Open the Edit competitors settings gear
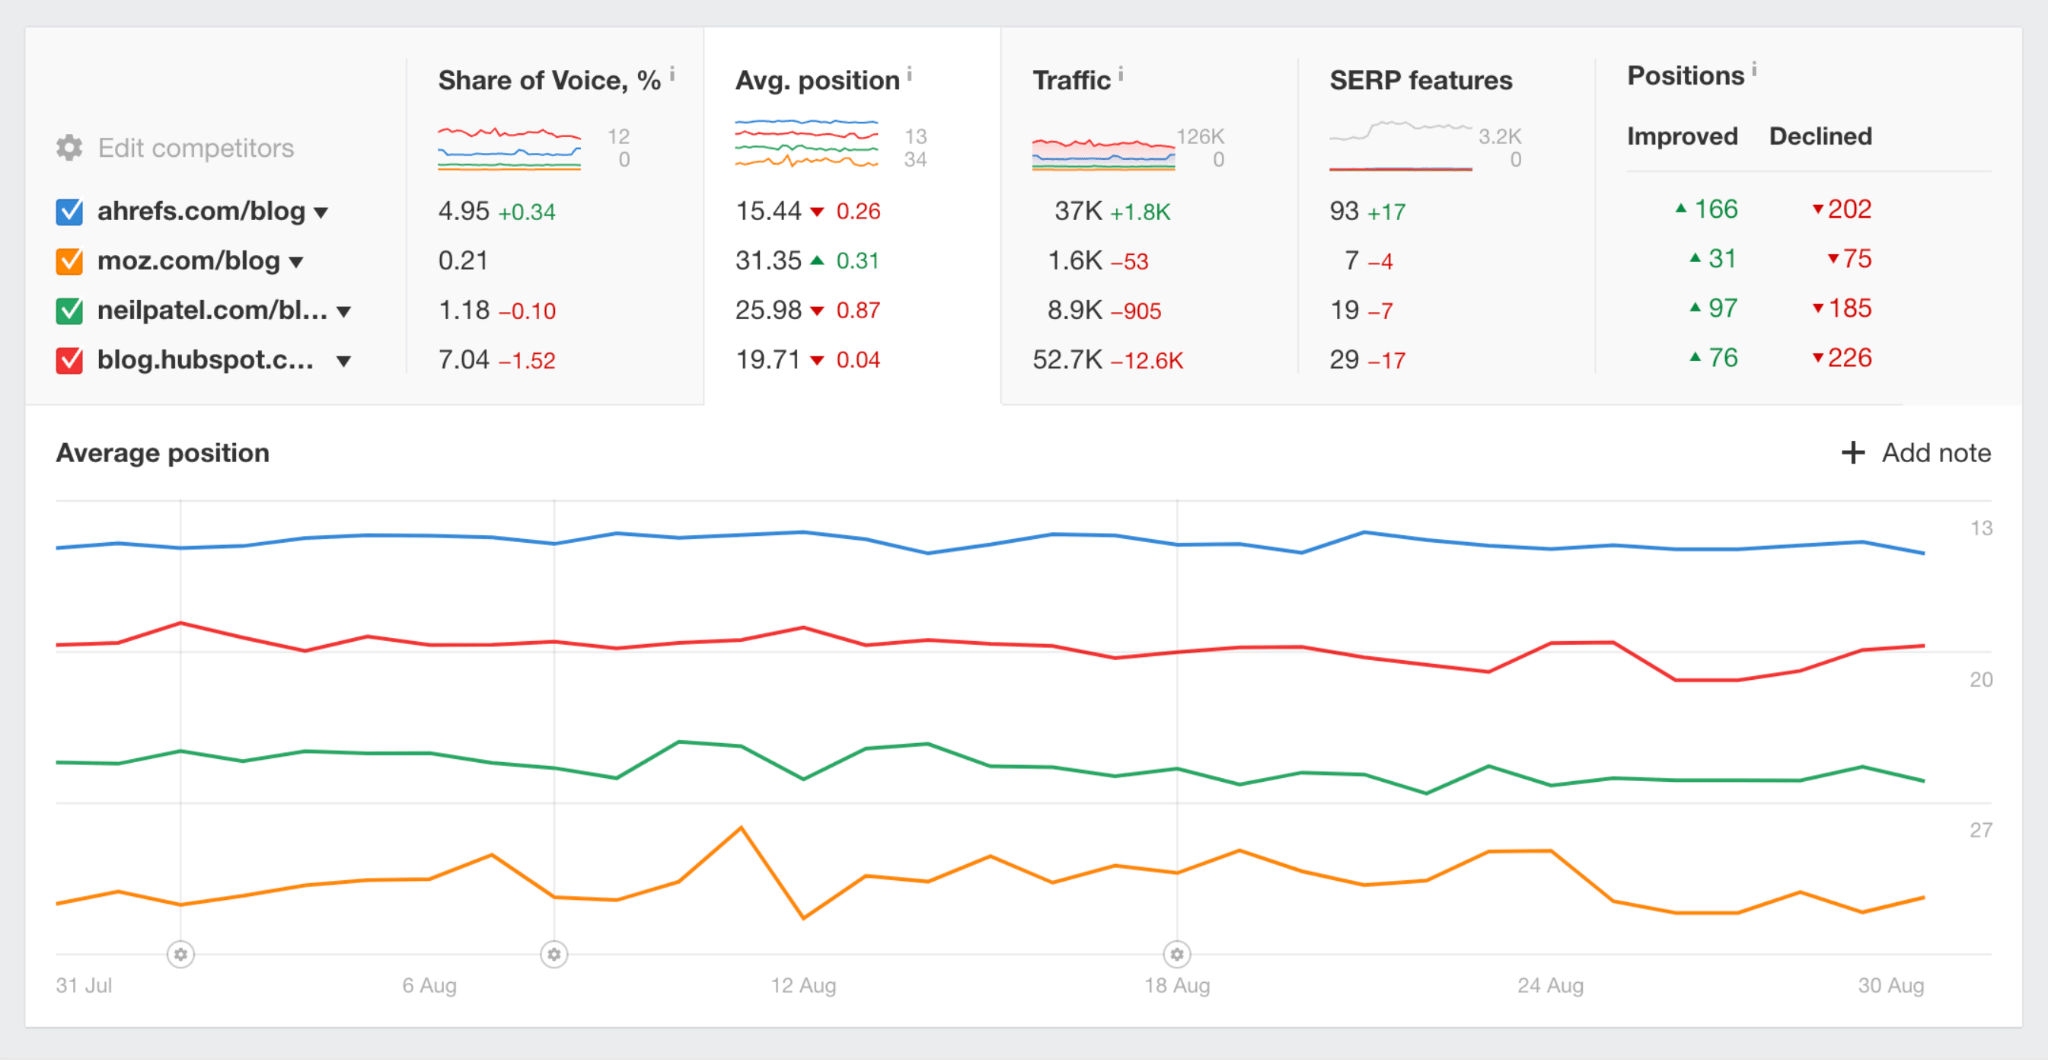The height and width of the screenshot is (1060, 2048). (x=68, y=147)
